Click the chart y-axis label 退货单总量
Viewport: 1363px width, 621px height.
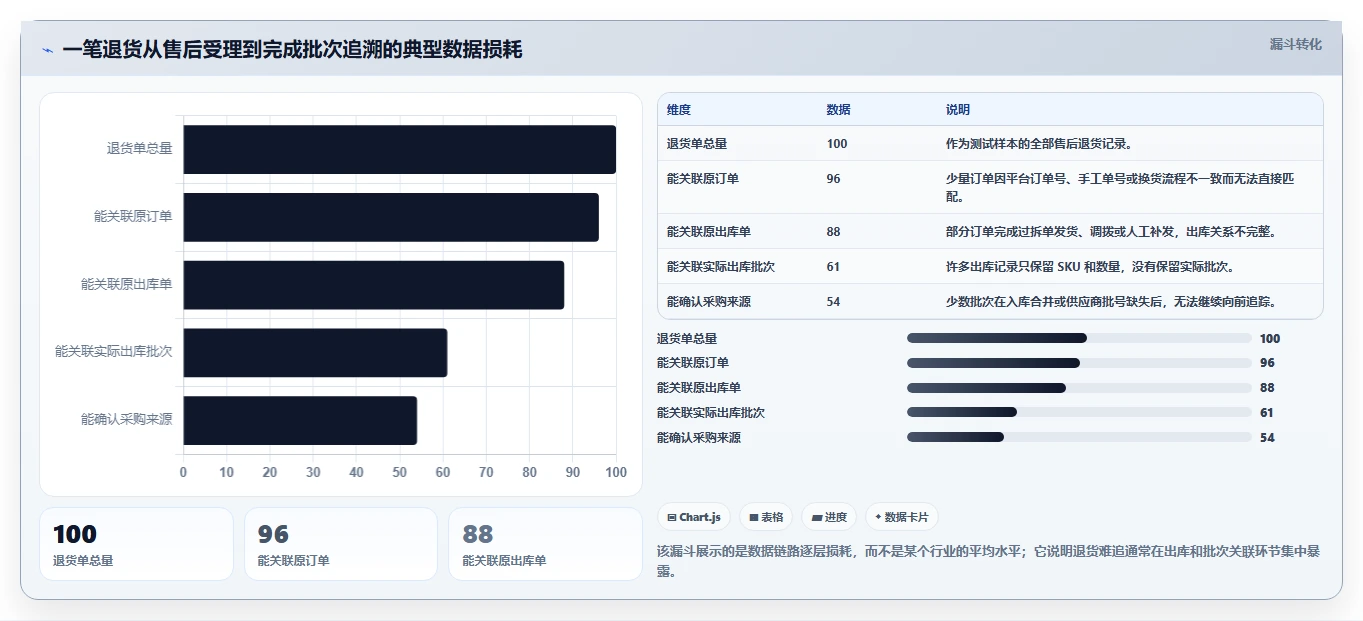point(140,149)
